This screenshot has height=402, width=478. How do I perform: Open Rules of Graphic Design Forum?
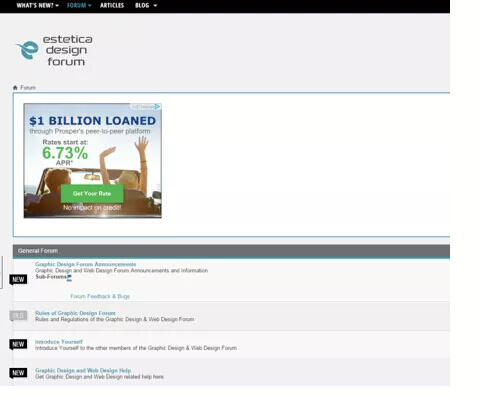75,313
